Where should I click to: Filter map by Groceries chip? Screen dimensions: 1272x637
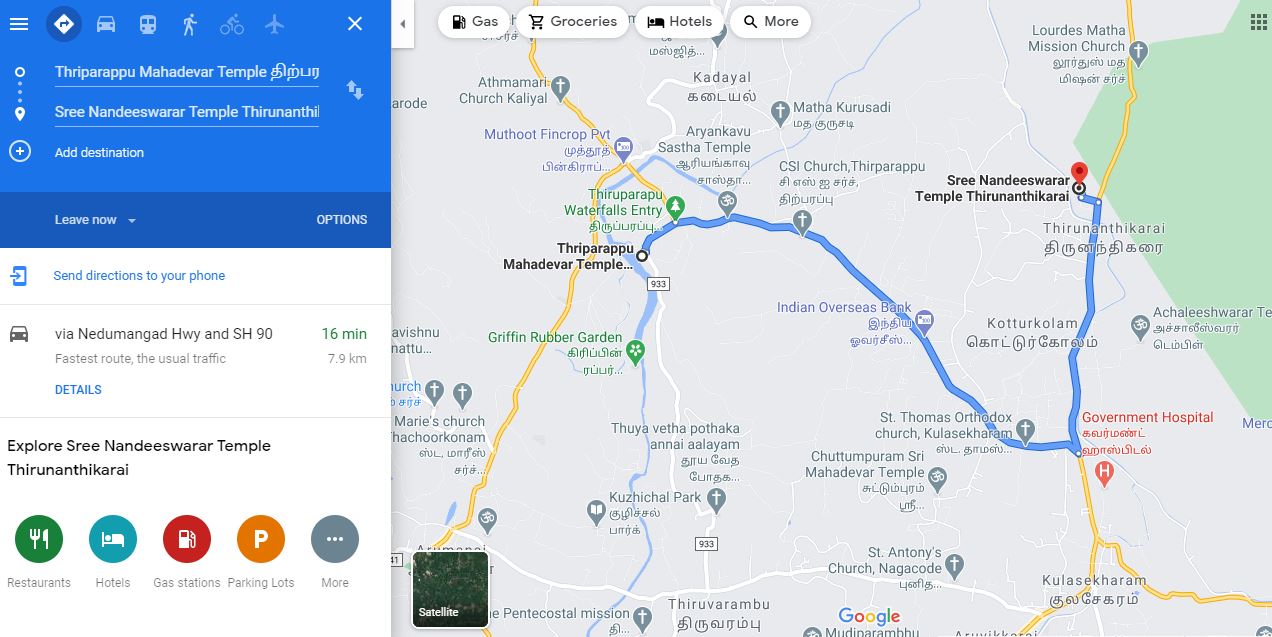[573, 21]
